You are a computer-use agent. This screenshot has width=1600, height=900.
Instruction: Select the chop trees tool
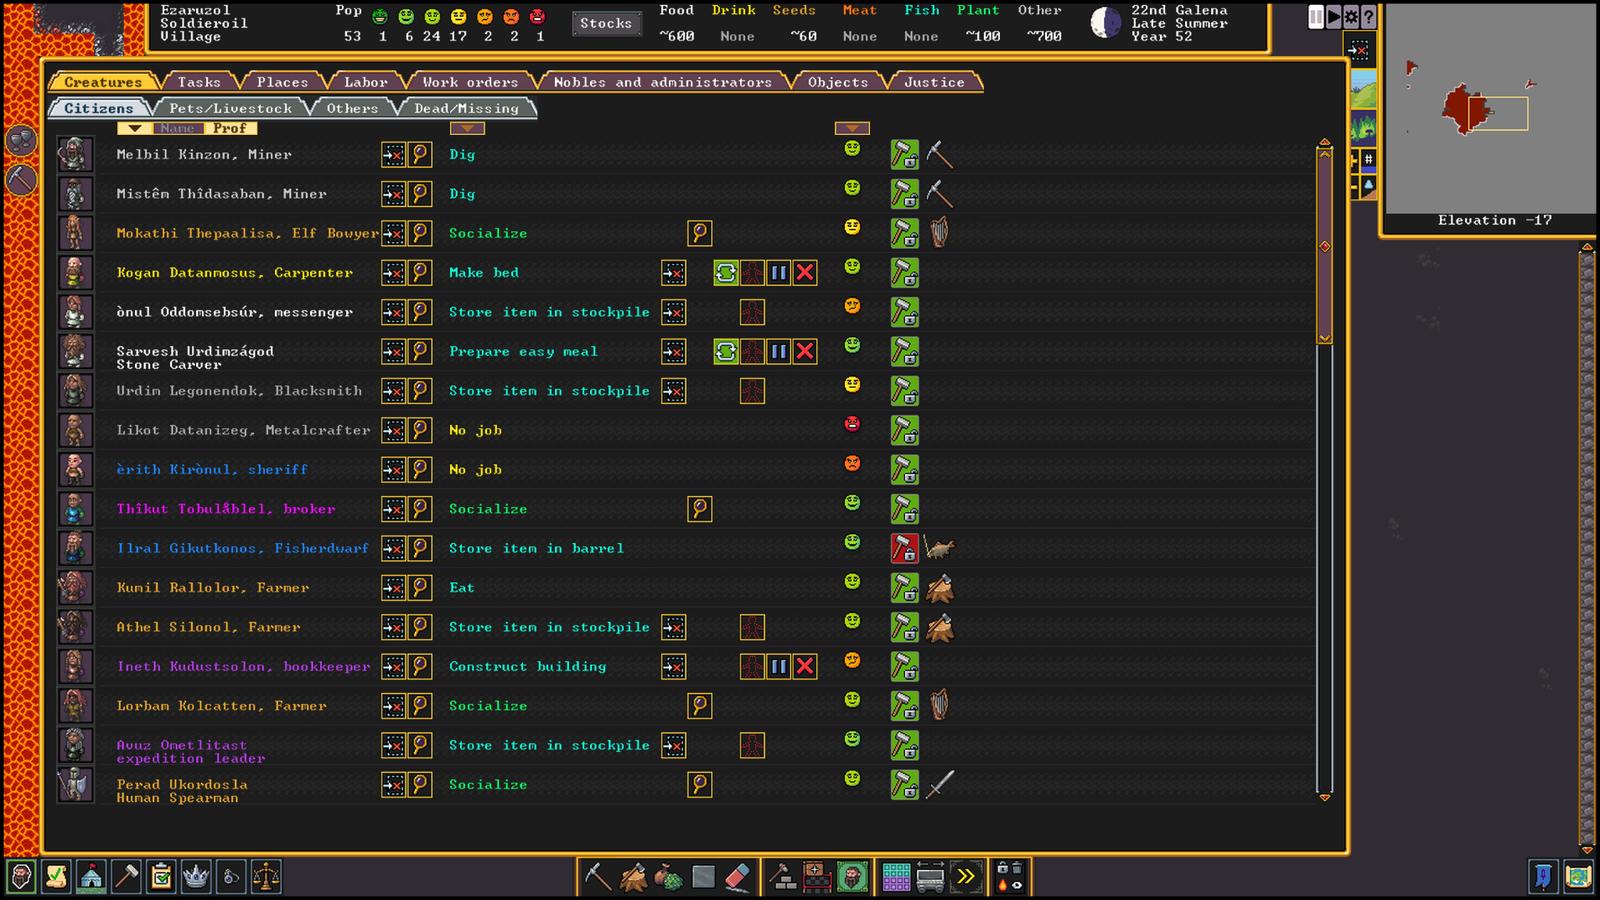[633, 877]
